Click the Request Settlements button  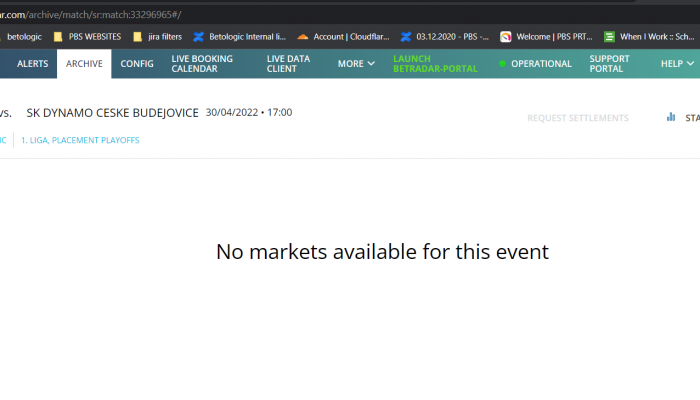tap(578, 118)
